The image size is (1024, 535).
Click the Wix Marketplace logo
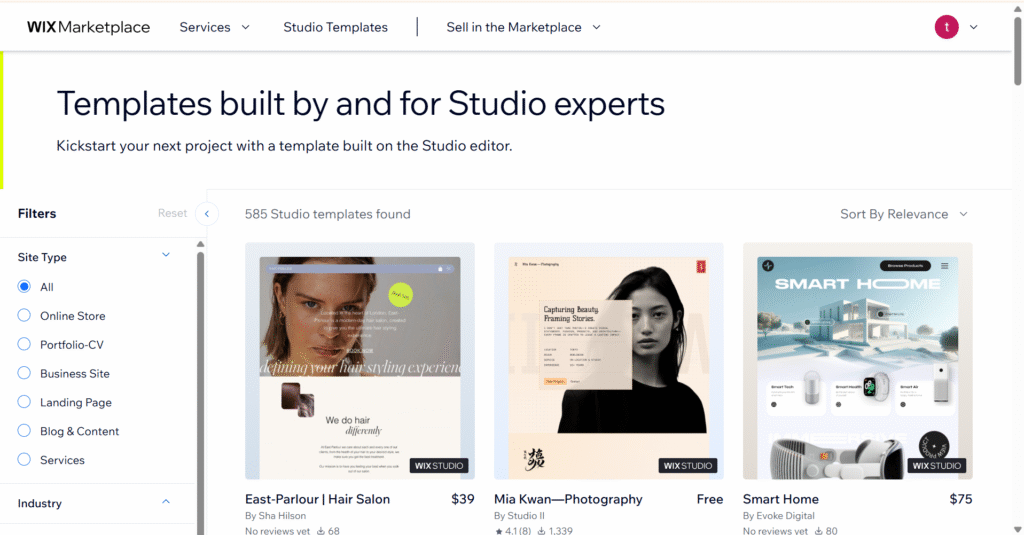pyautogui.click(x=88, y=27)
